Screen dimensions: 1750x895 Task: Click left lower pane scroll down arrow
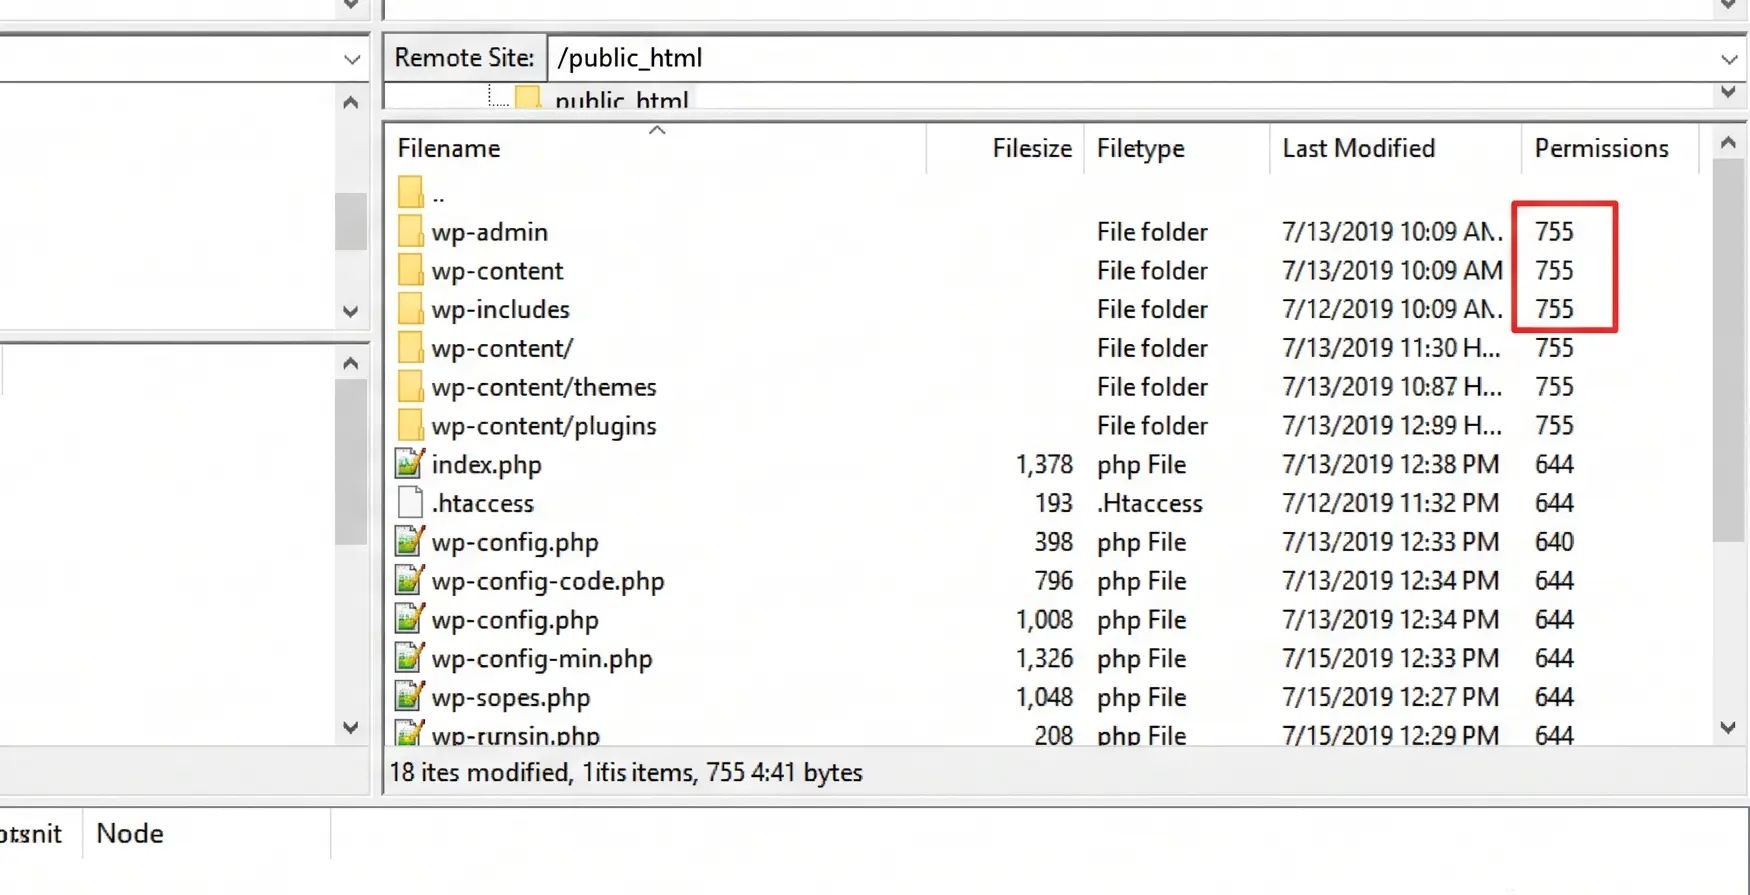point(350,727)
